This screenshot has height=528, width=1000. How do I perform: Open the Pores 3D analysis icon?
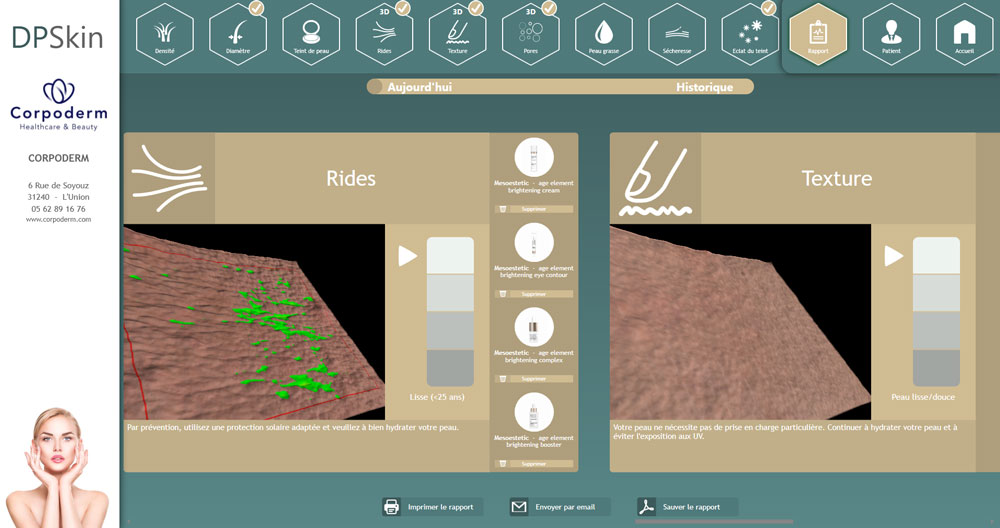(x=530, y=34)
